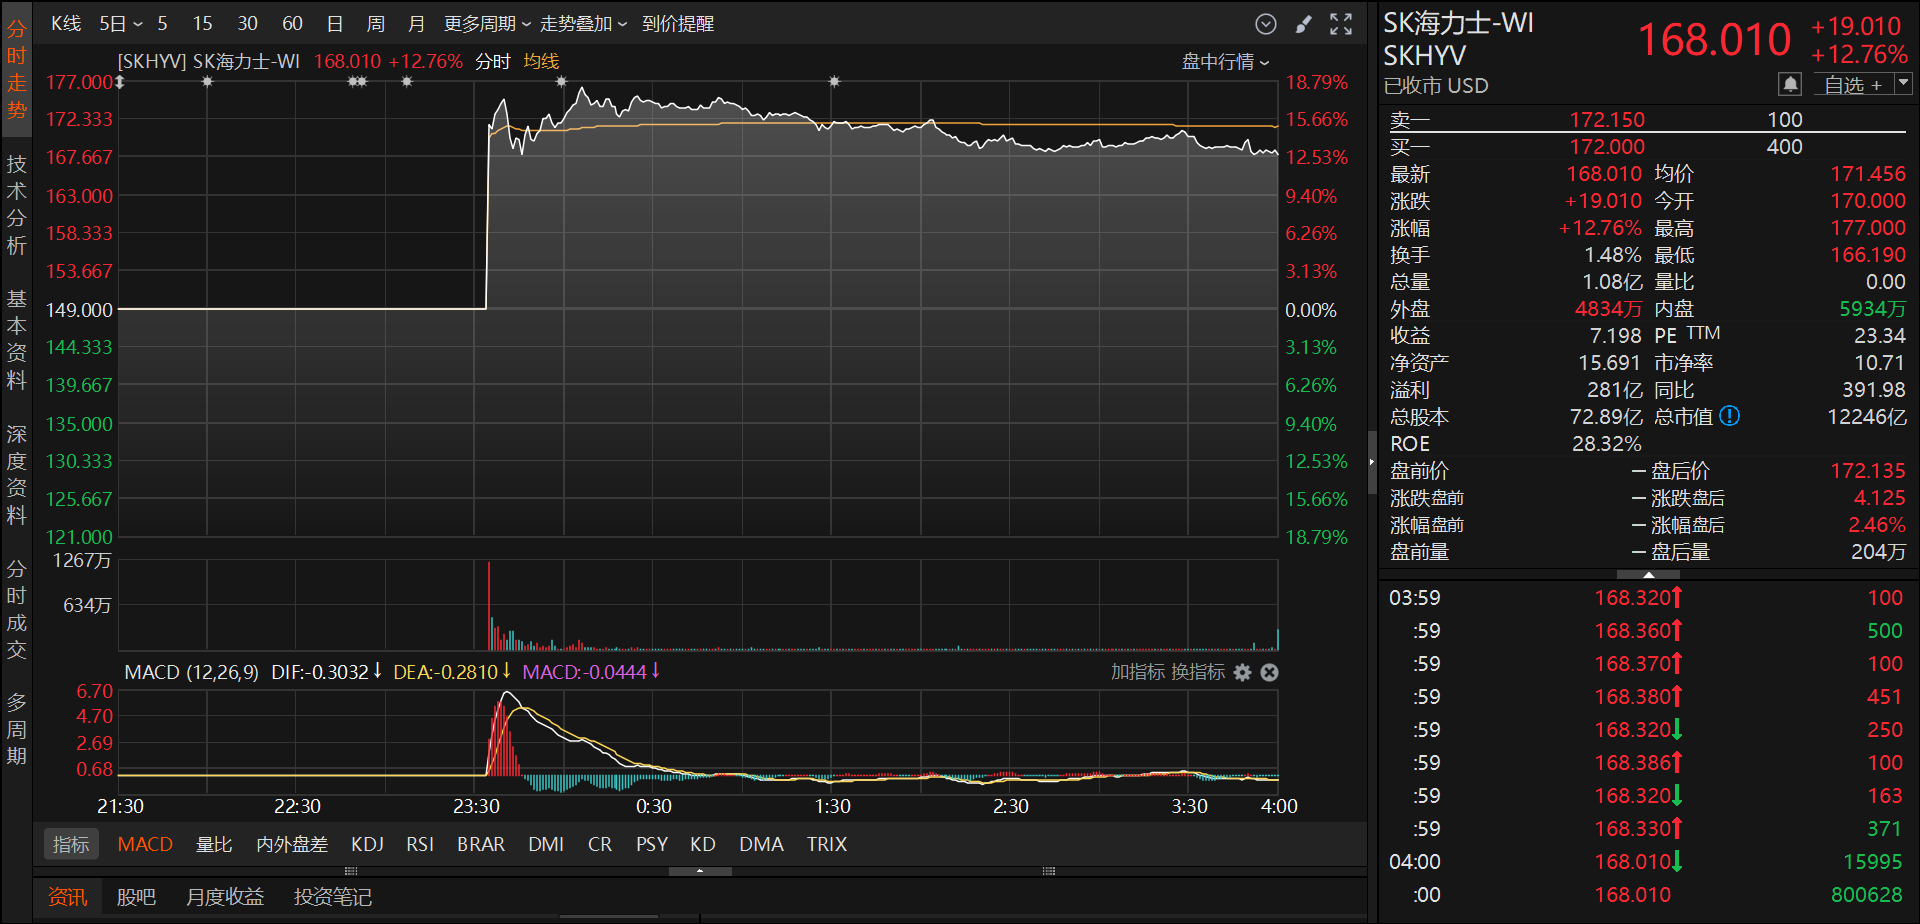1920x924 pixels.
Task: Click the price alert bell icon
Action: click(1790, 85)
